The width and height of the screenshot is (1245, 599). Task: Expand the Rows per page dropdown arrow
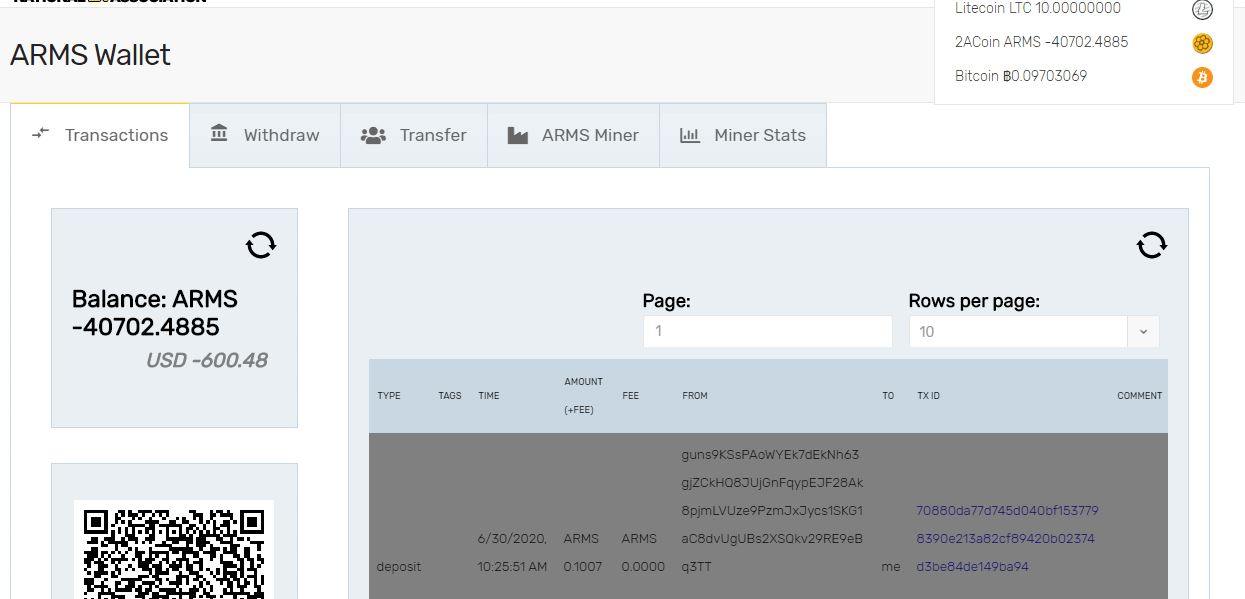1143,332
